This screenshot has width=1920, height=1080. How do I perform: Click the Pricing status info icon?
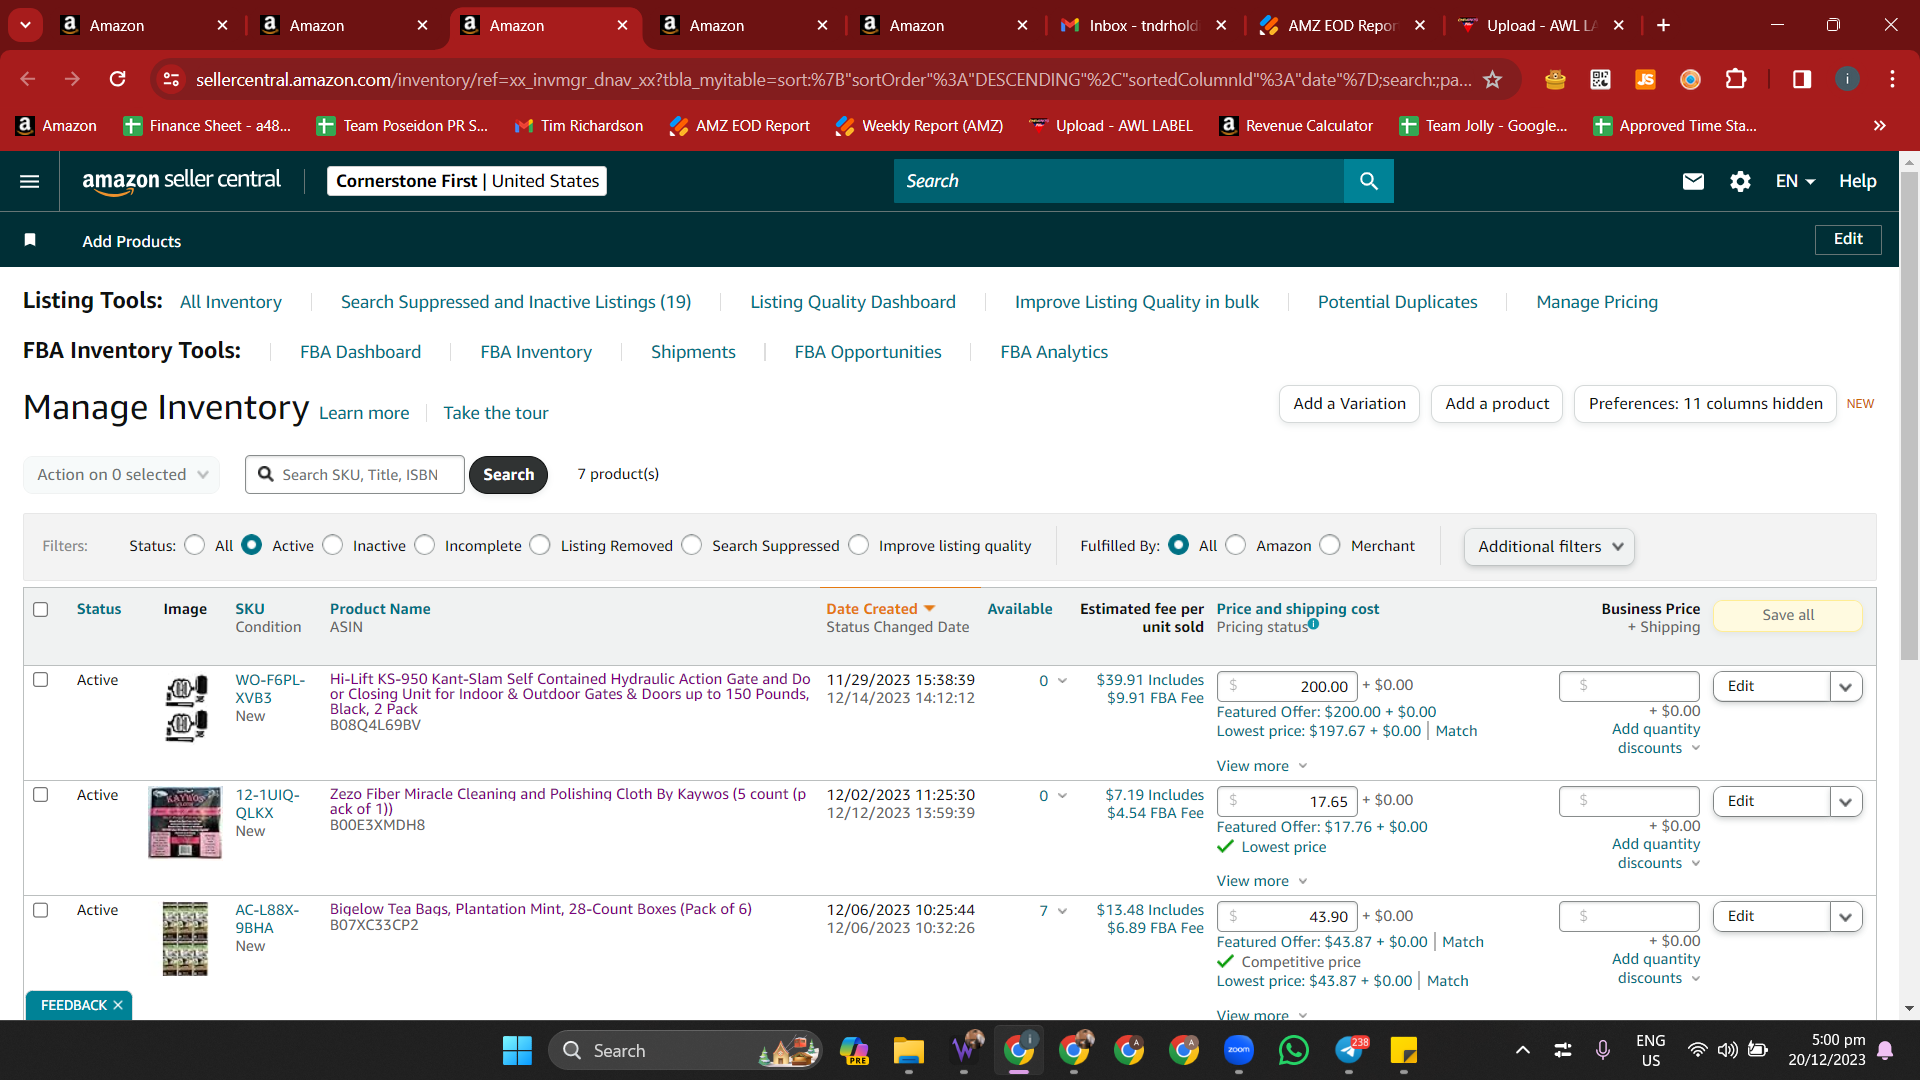1313,624
